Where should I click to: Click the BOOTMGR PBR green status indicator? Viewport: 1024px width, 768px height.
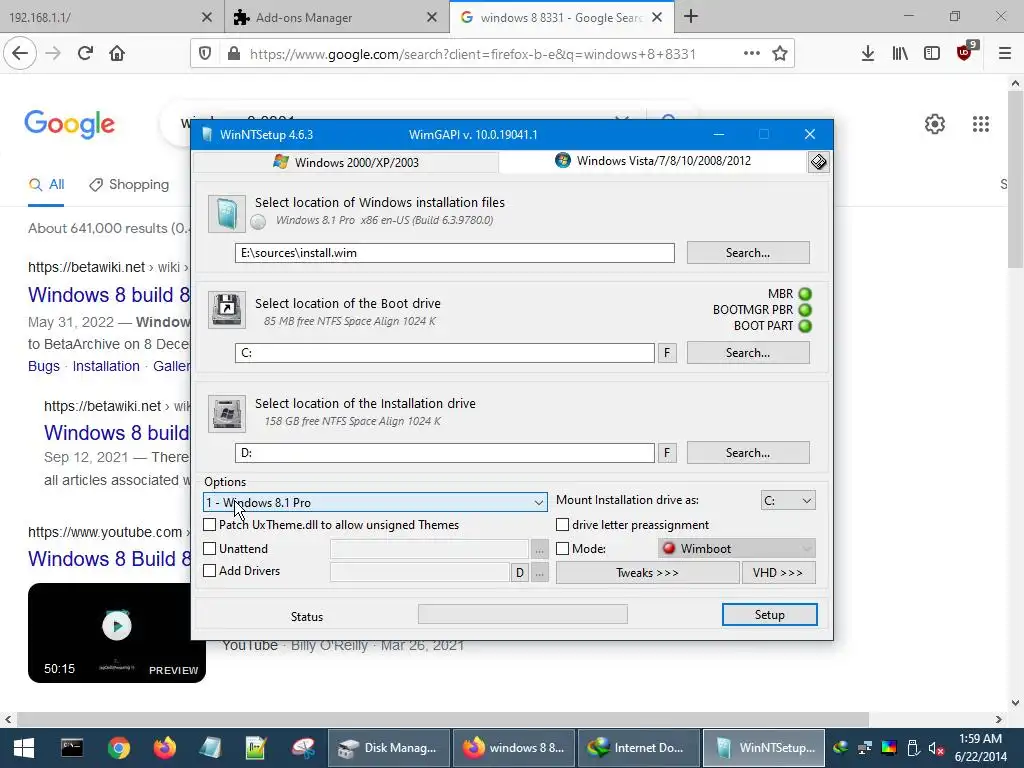click(x=805, y=310)
